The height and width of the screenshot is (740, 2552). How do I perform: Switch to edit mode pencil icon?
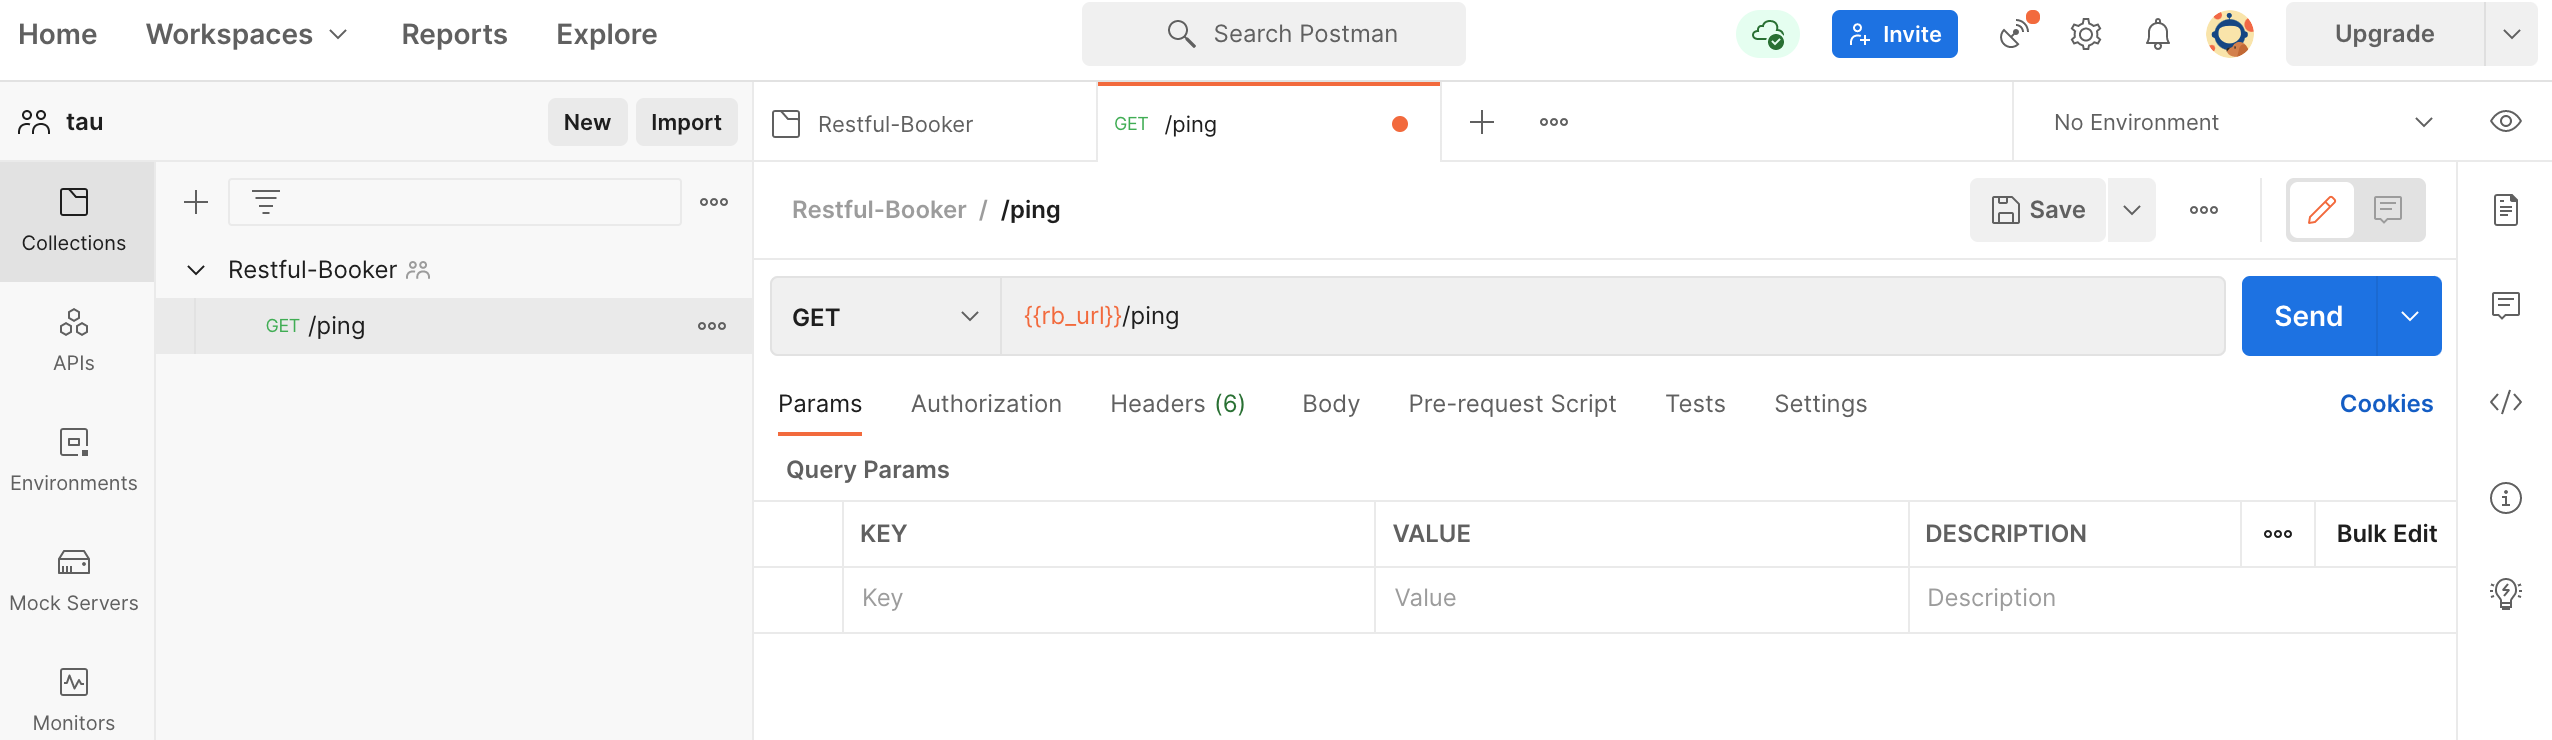2322,210
